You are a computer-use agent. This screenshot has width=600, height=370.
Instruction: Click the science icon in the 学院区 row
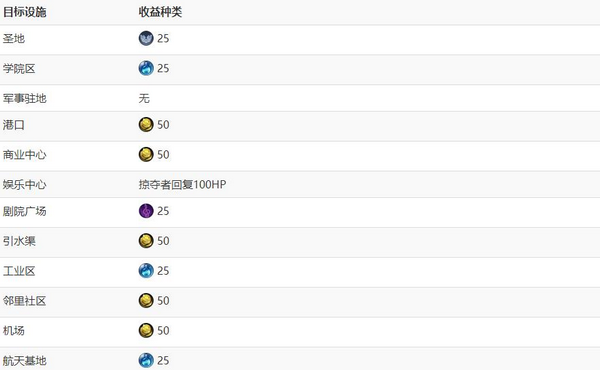[146, 68]
